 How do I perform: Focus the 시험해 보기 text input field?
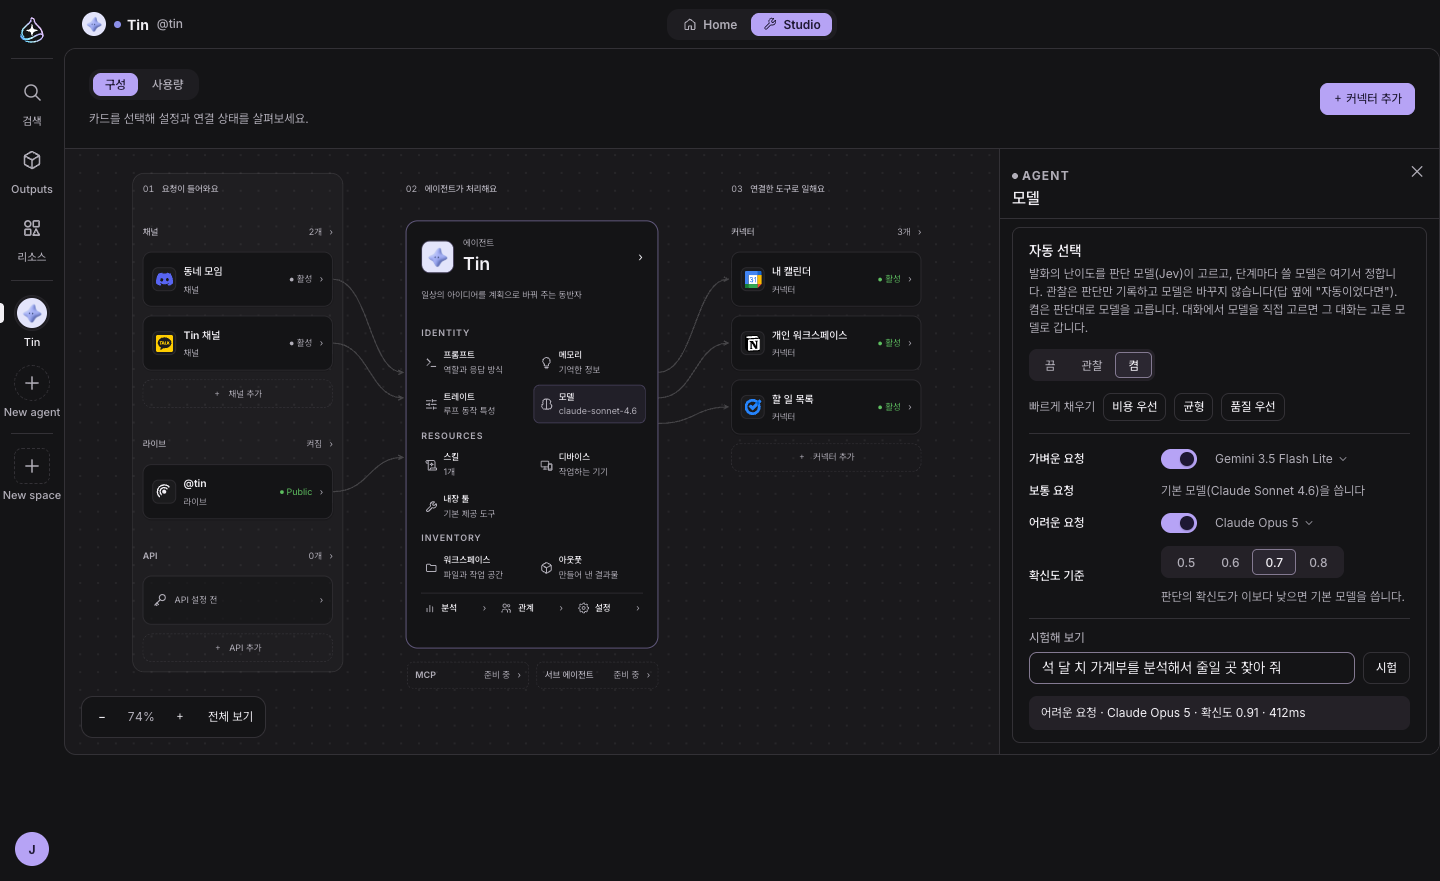[x=1192, y=668]
